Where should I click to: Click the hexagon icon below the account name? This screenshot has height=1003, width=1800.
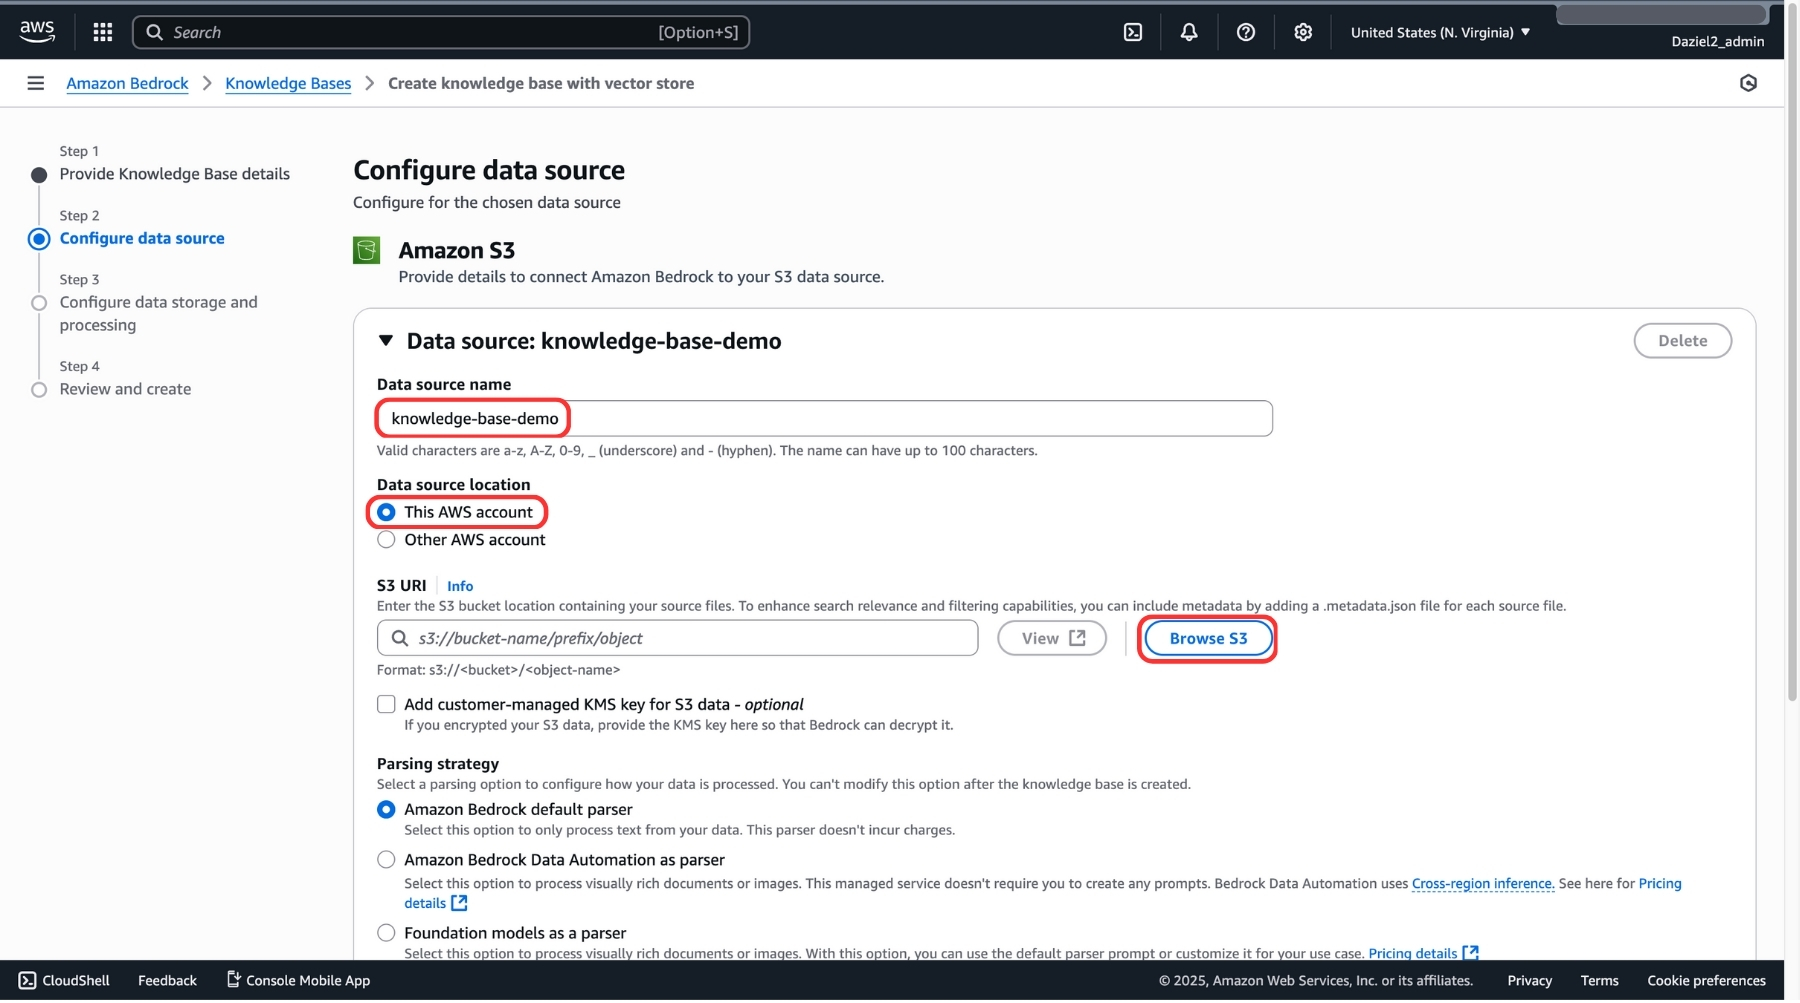[x=1747, y=83]
